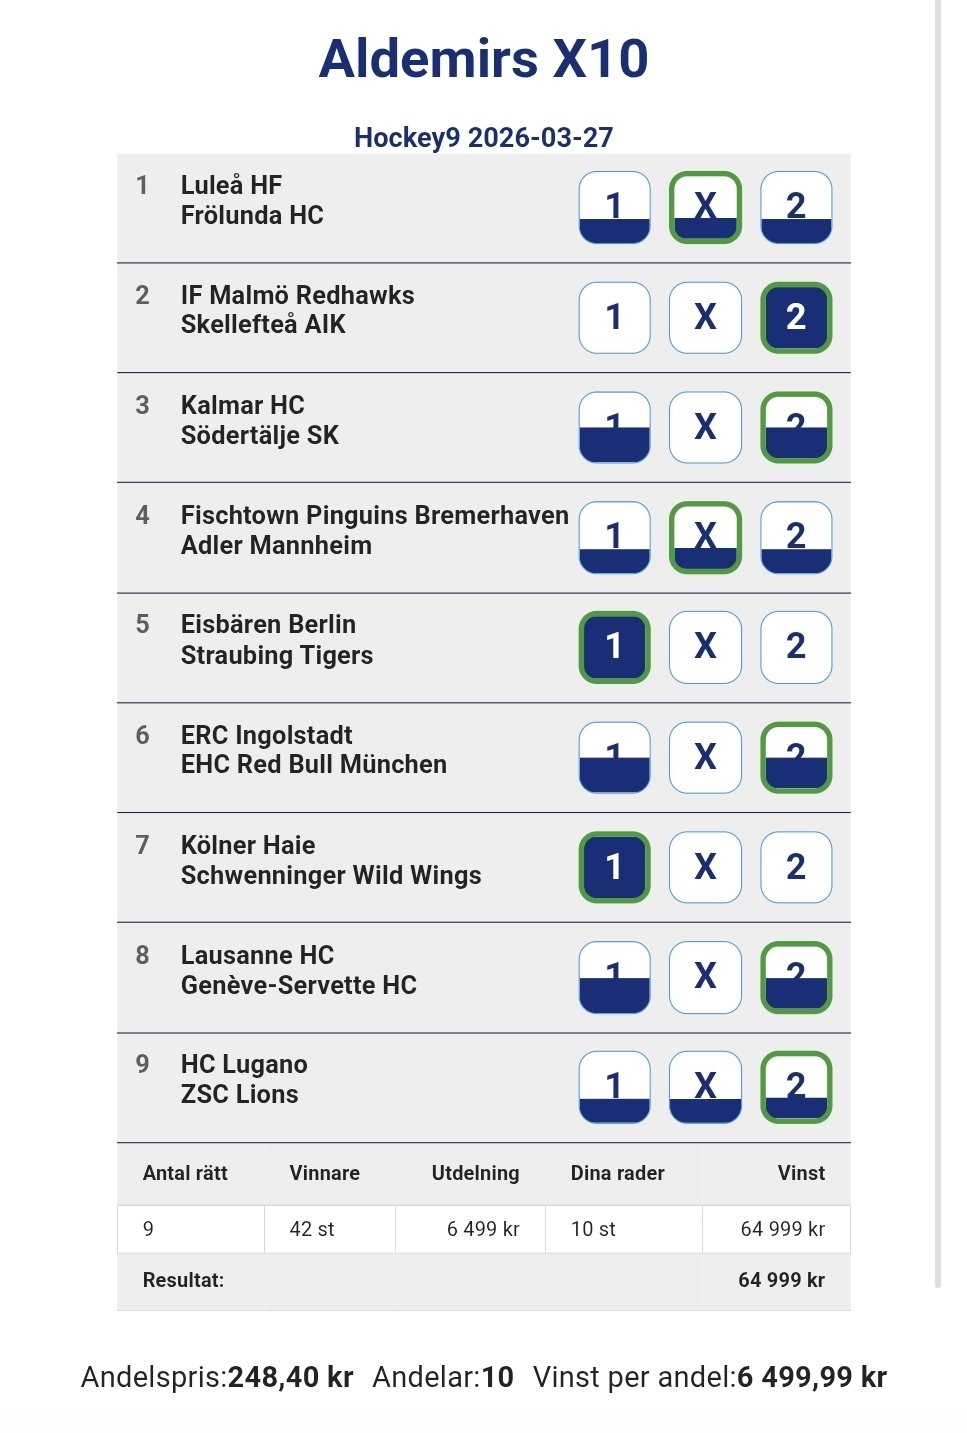This screenshot has height=1433, width=967.
Task: Click the Dina rader column header
Action: point(617,1173)
